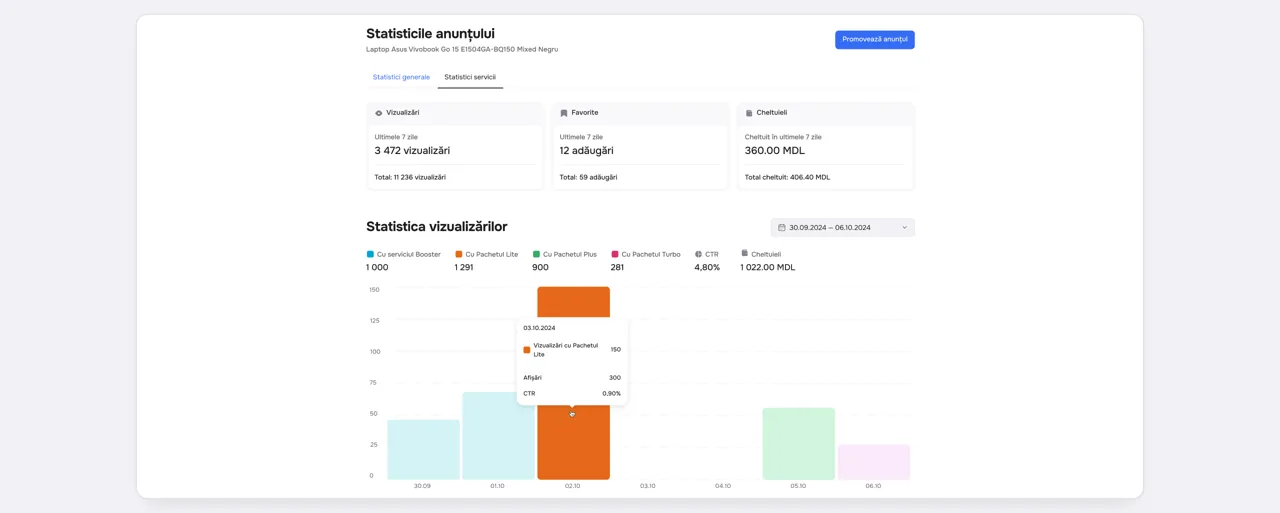Click the light pink bar for 06.10
The width and height of the screenshot is (1280, 513).
(x=874, y=462)
